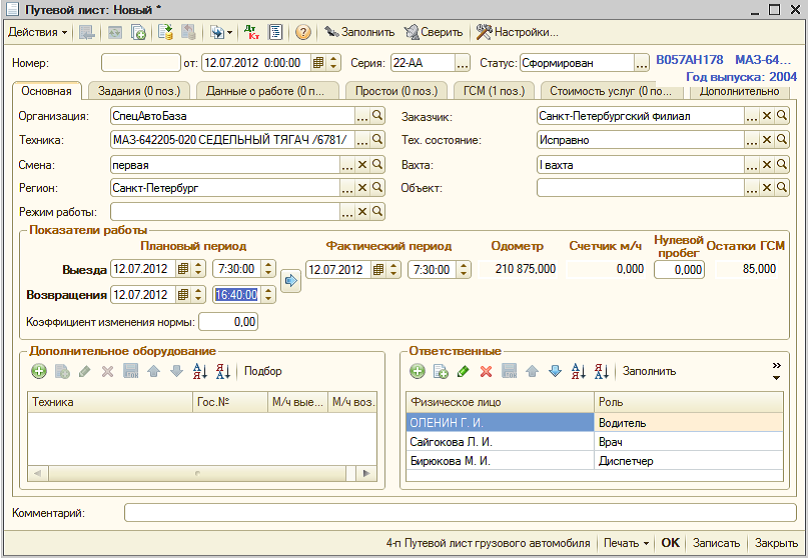This screenshot has width=808, height=558.
Task: Open the Печать dropdown at the bottom
Action: (x=626, y=543)
